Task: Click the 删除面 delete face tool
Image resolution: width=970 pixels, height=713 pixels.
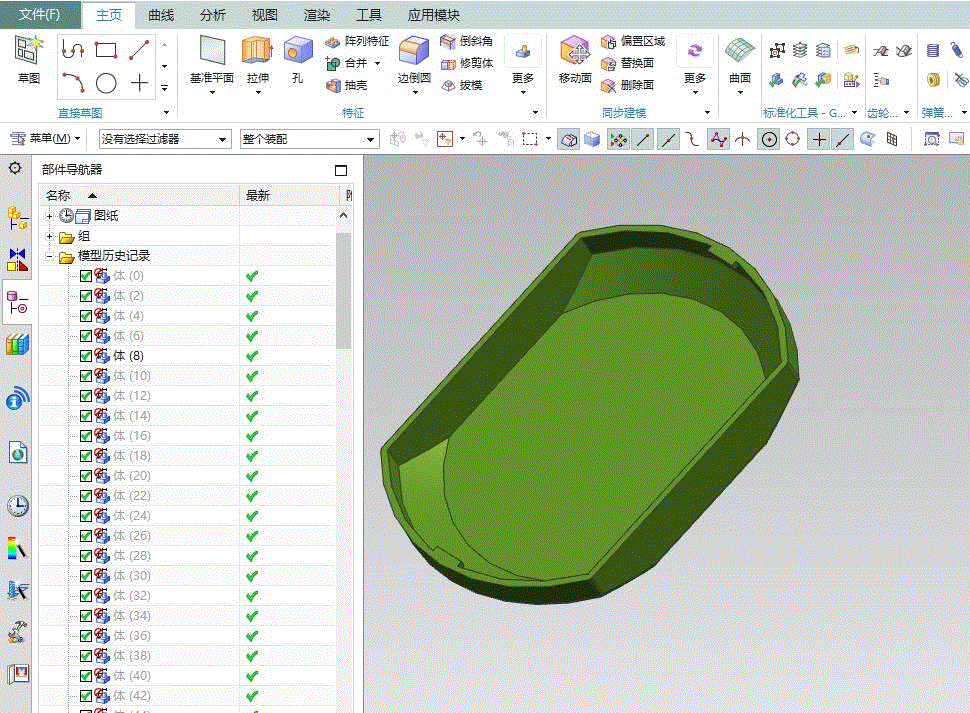Action: (627, 85)
